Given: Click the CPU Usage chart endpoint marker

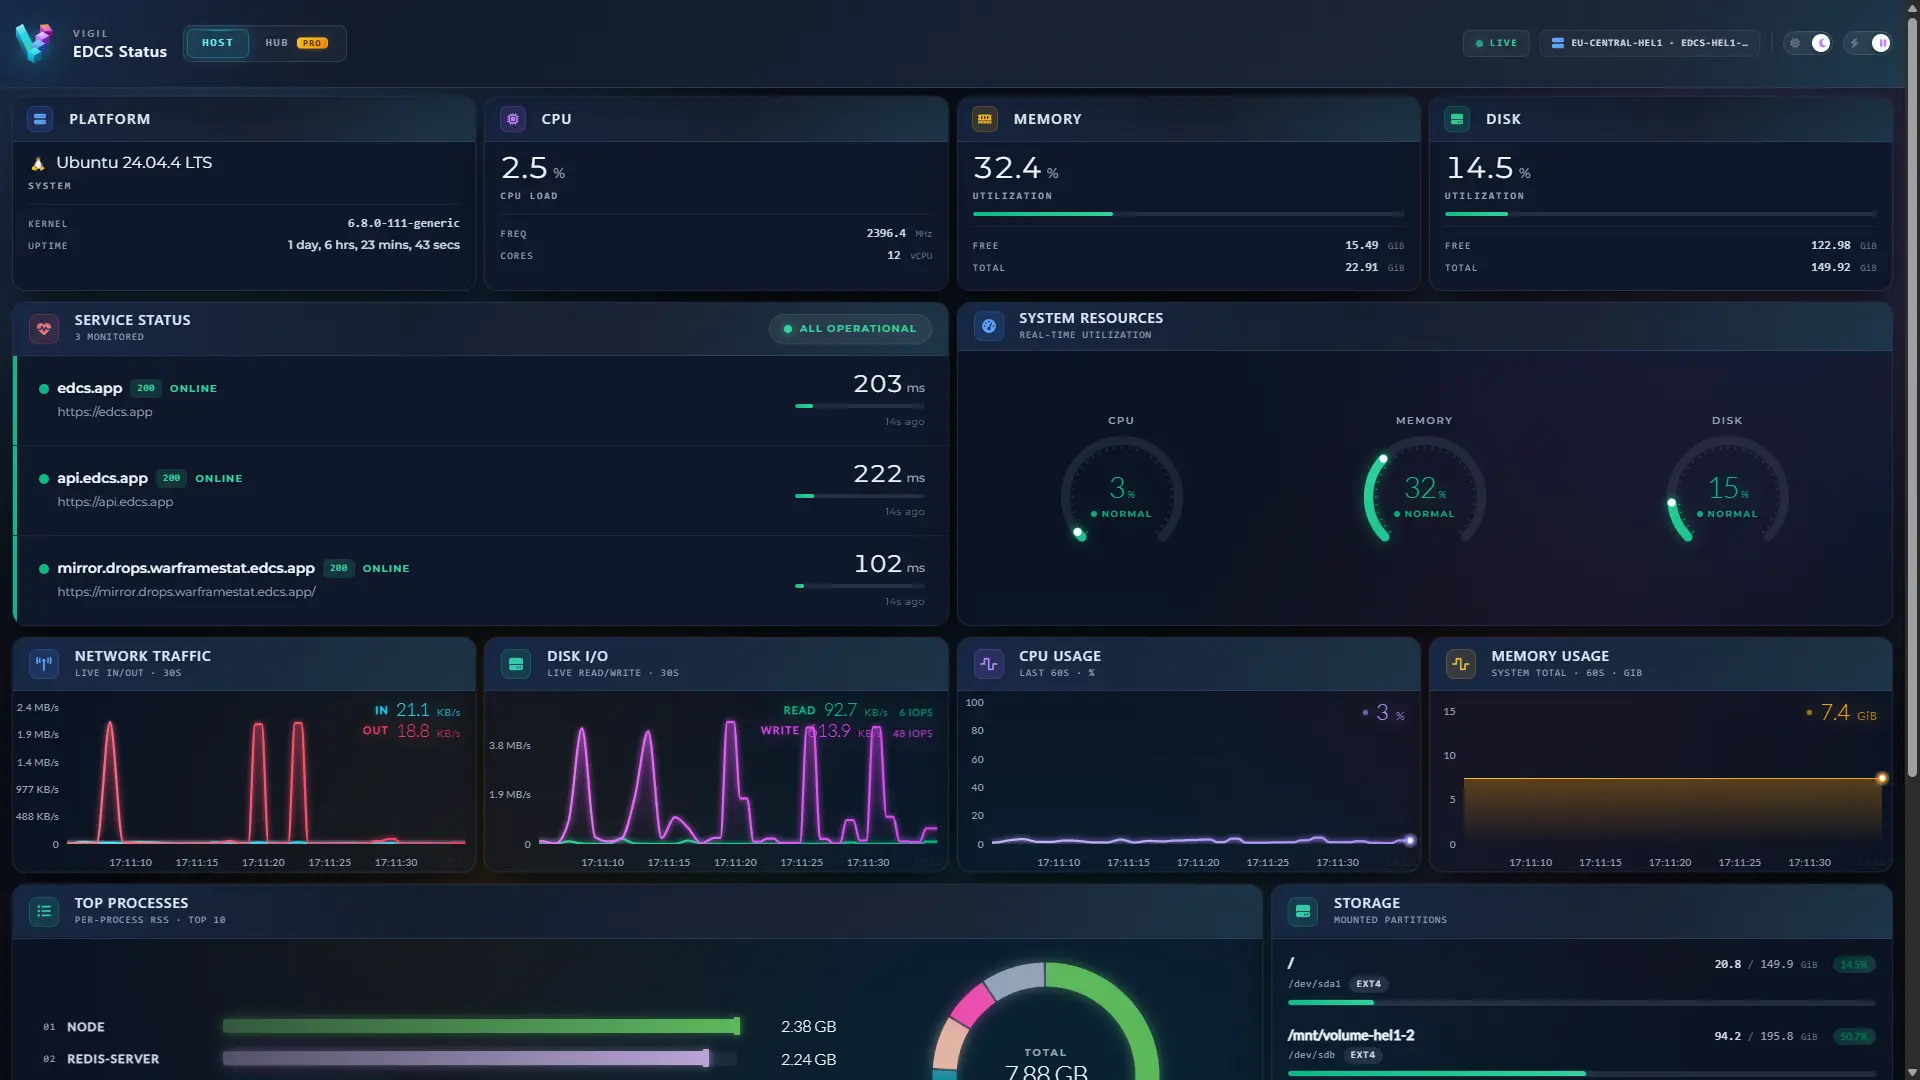Looking at the screenshot, I should pyautogui.click(x=1410, y=840).
